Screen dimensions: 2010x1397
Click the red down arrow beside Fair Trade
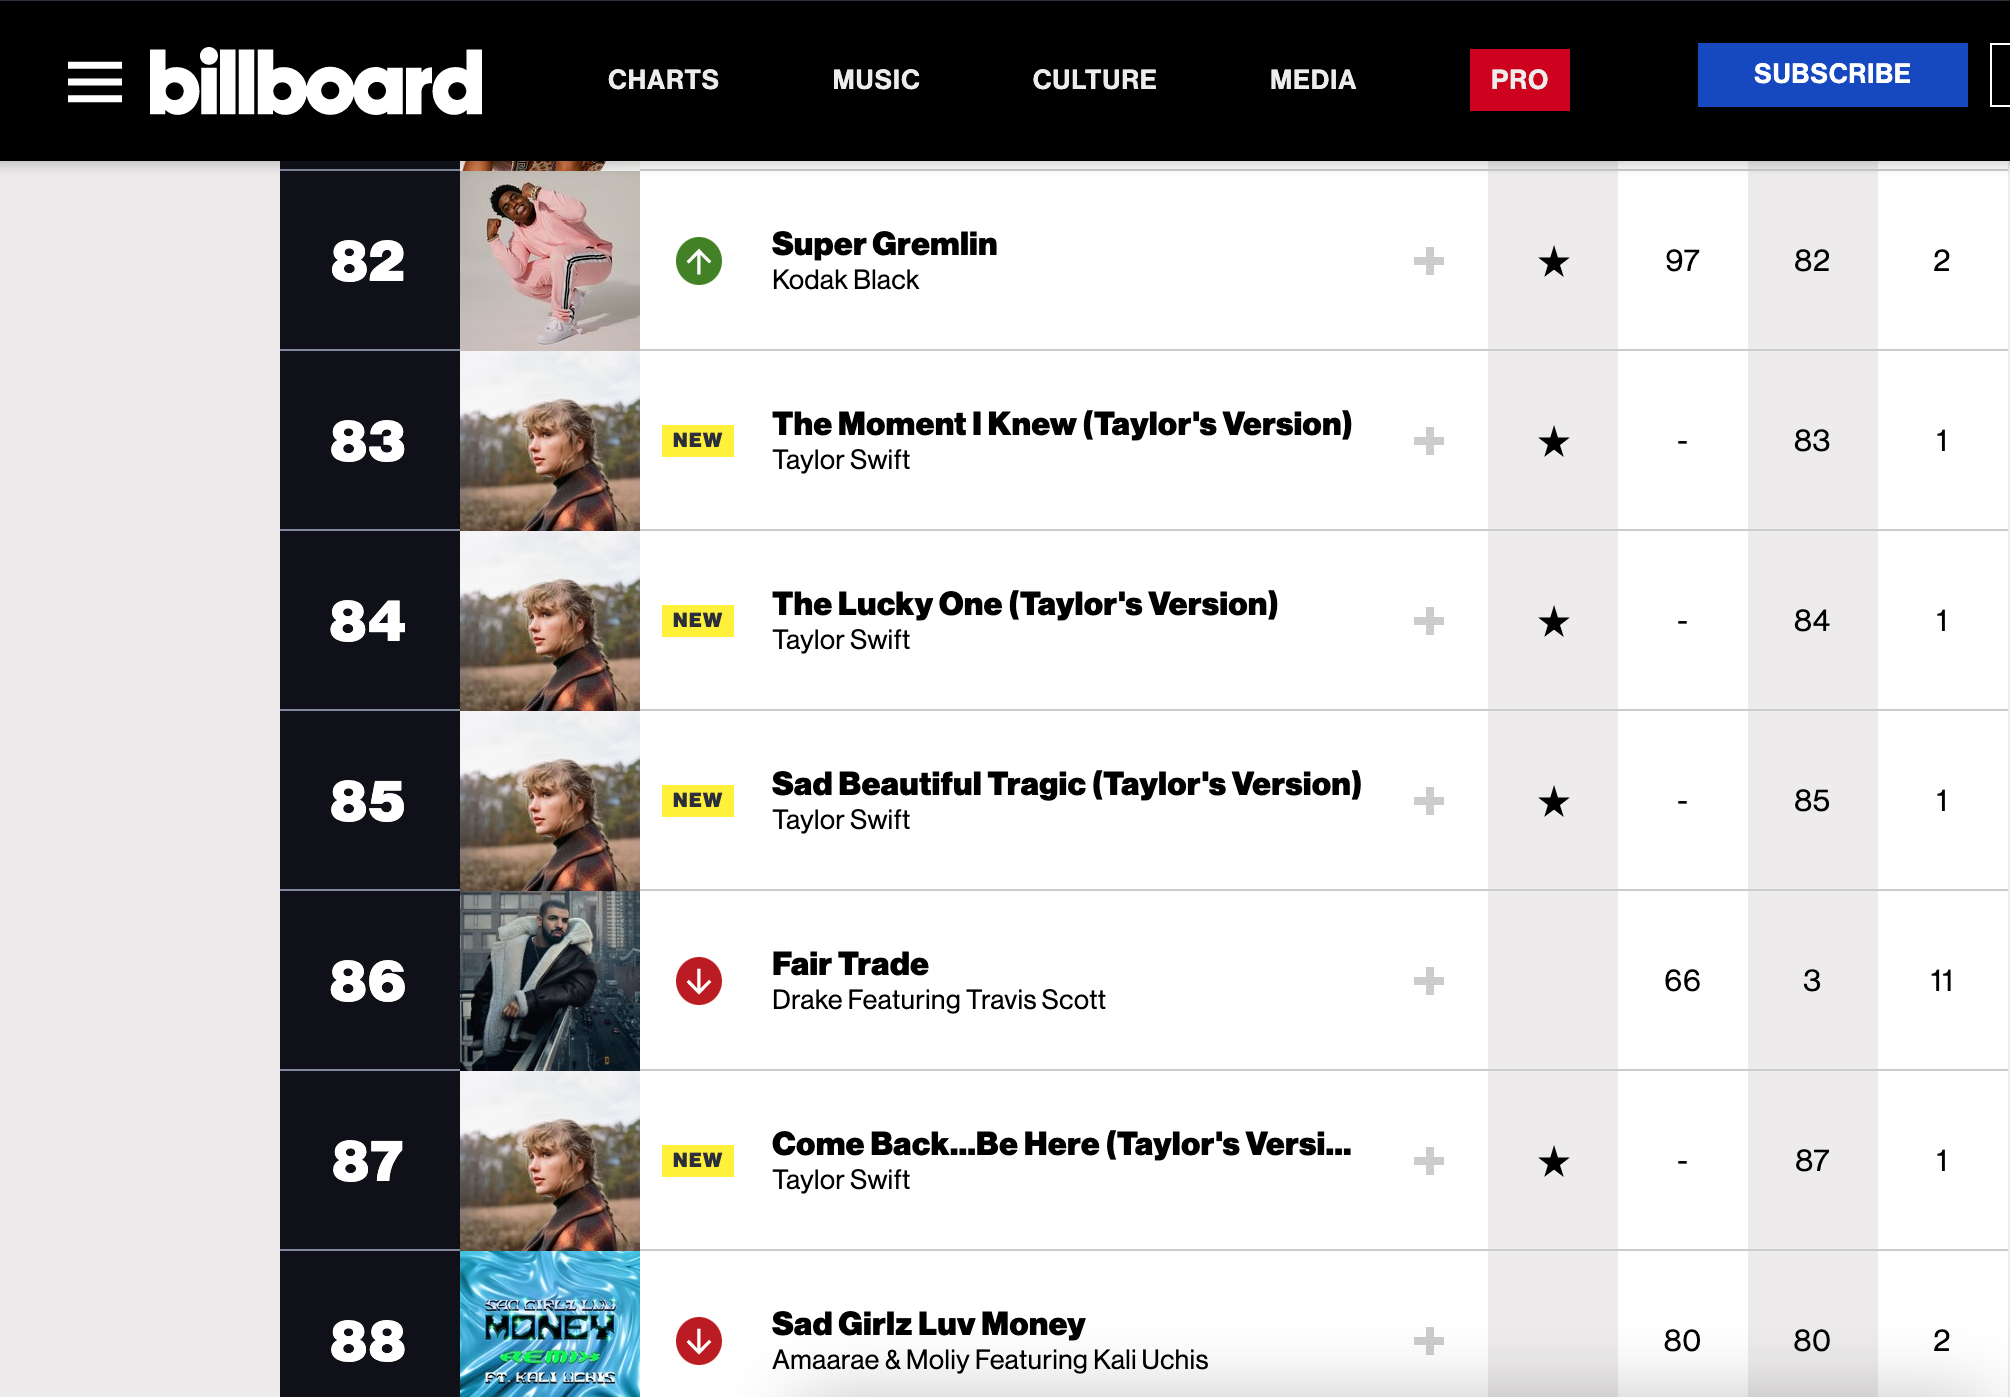[x=699, y=981]
